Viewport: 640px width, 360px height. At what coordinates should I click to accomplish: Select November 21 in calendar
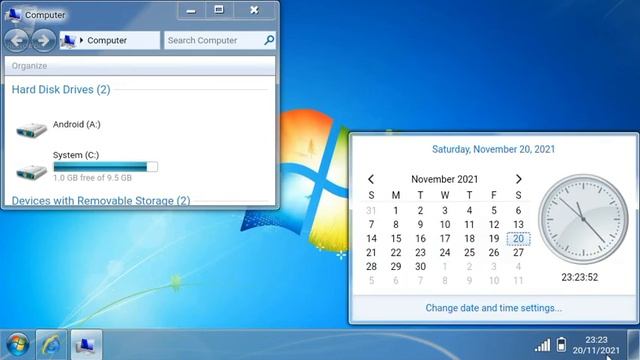[371, 253]
